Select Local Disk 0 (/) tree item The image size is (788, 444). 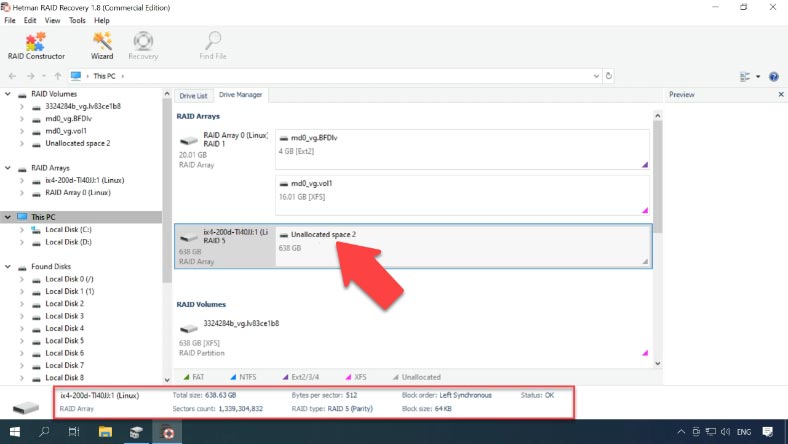coord(69,279)
